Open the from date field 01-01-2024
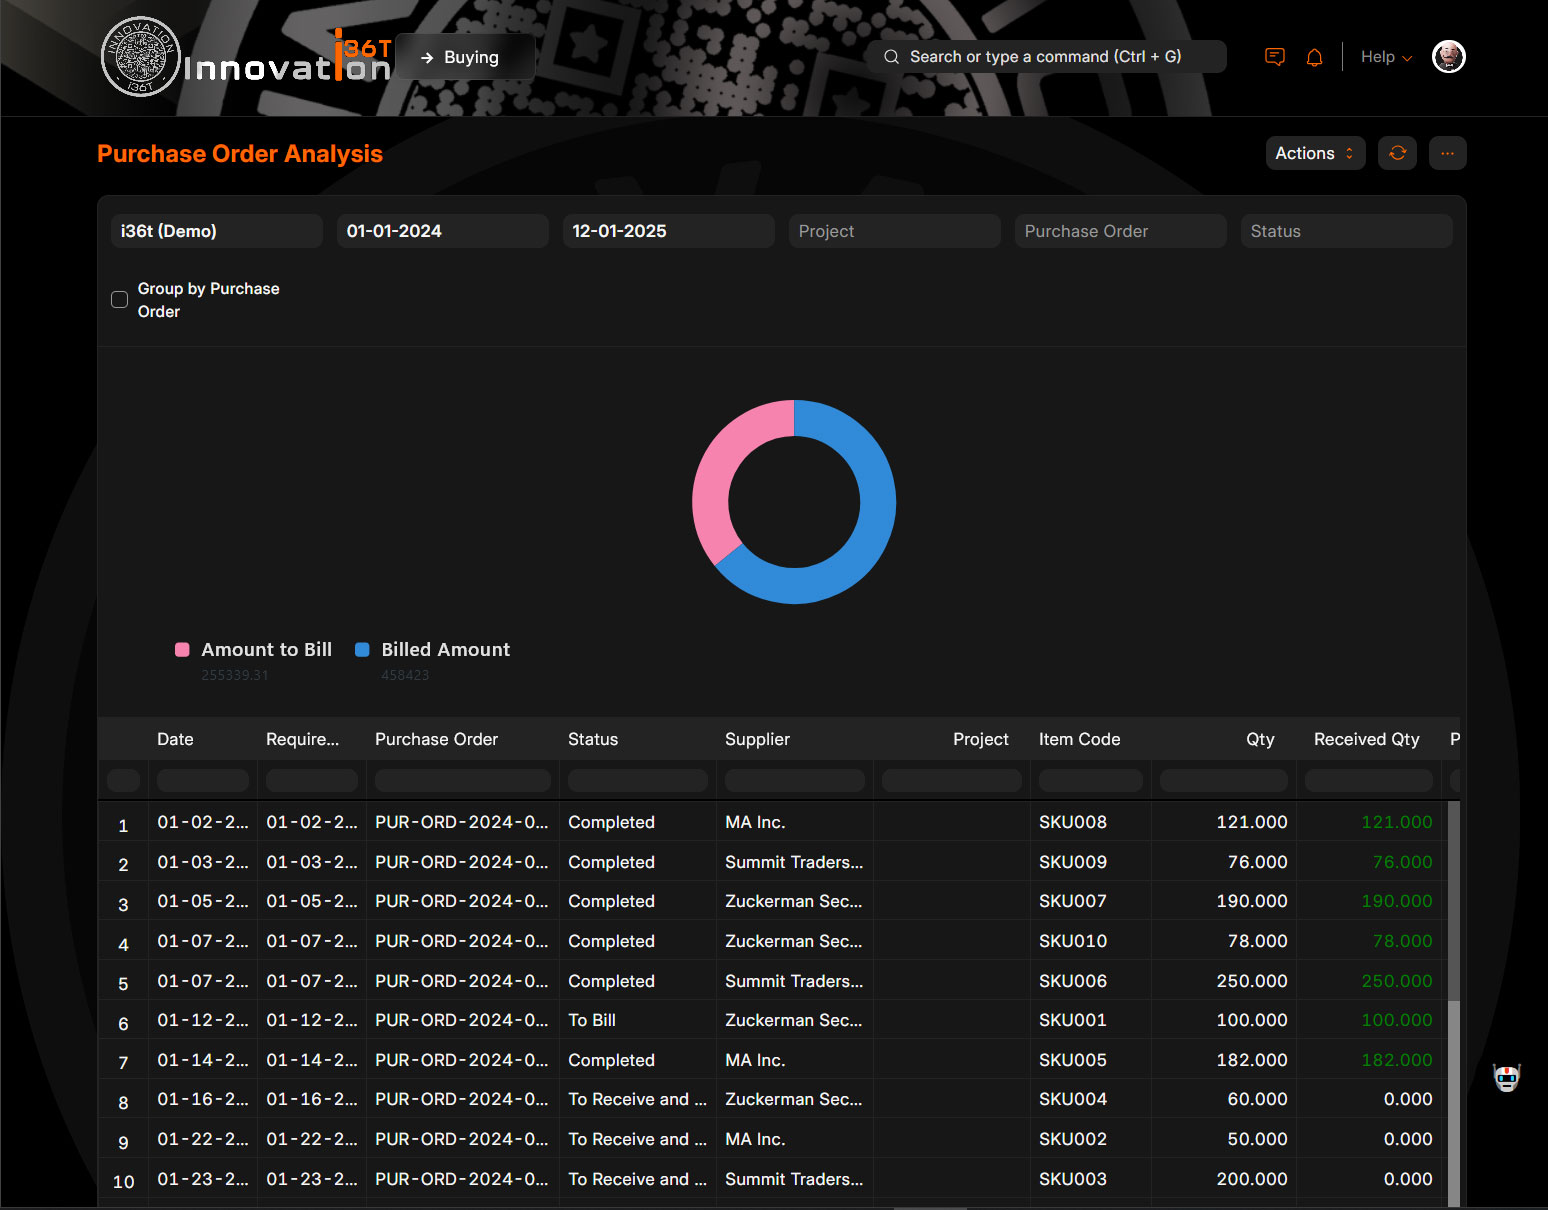The height and width of the screenshot is (1210, 1548). (442, 231)
